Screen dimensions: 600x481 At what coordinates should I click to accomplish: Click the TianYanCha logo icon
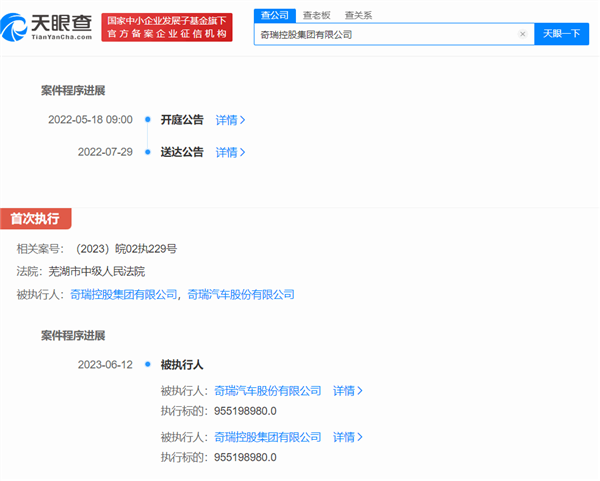pyautogui.click(x=13, y=28)
